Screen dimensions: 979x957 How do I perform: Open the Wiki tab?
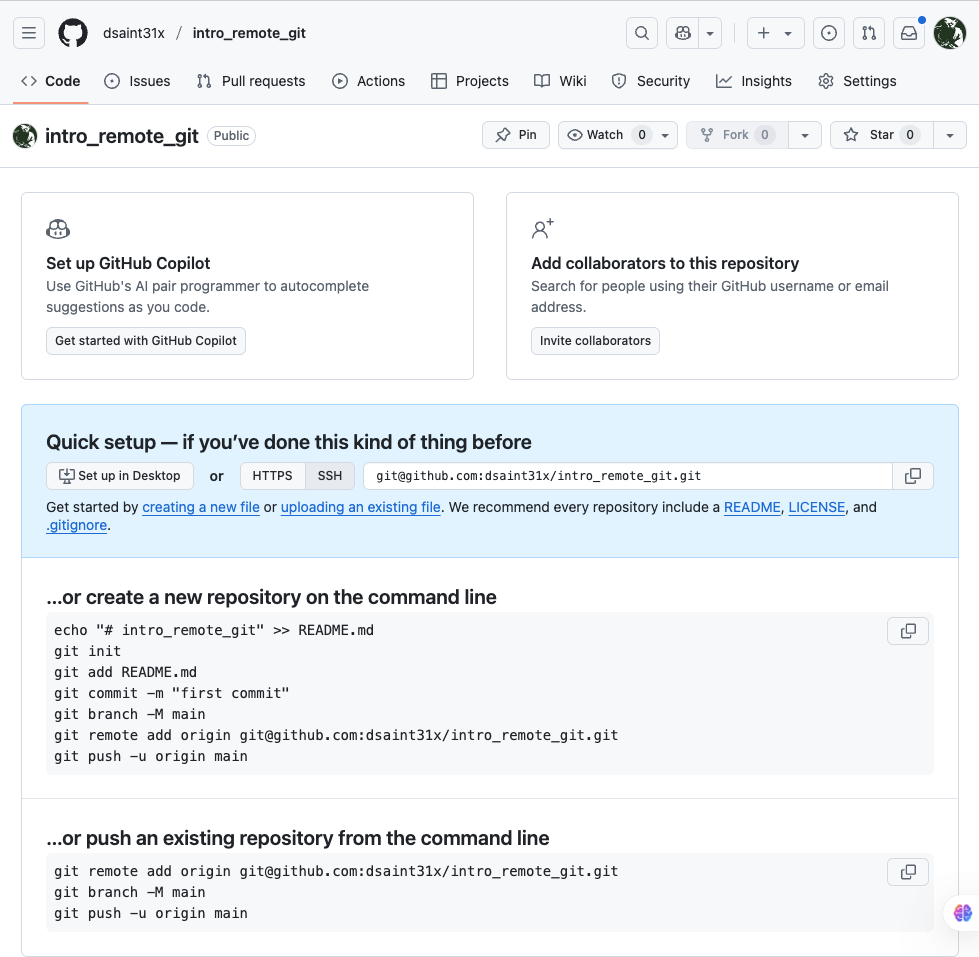click(x=560, y=81)
